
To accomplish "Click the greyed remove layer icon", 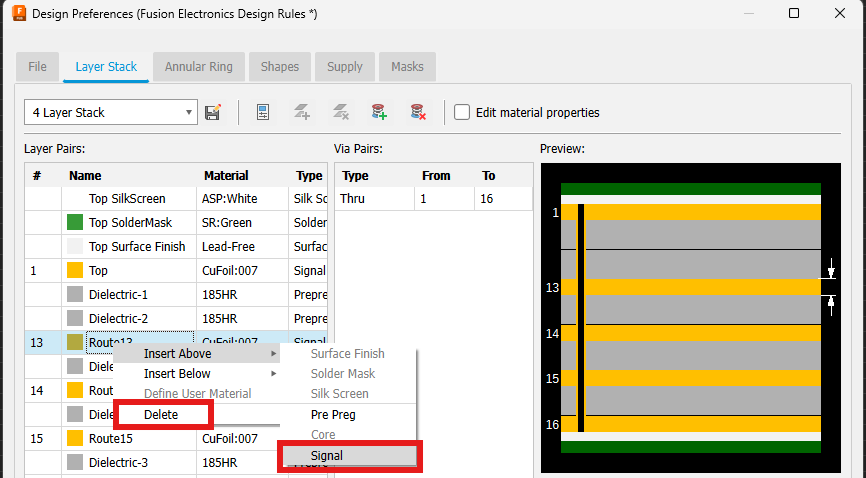I will (x=341, y=113).
